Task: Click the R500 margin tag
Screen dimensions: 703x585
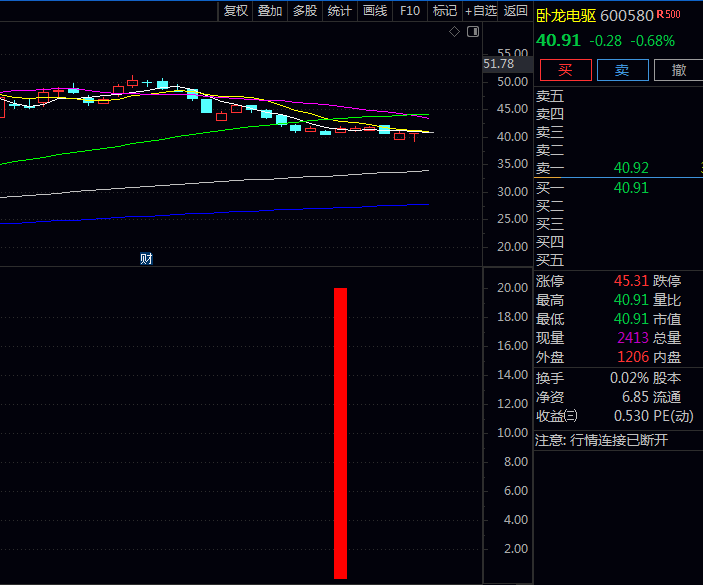Action: [x=668, y=14]
